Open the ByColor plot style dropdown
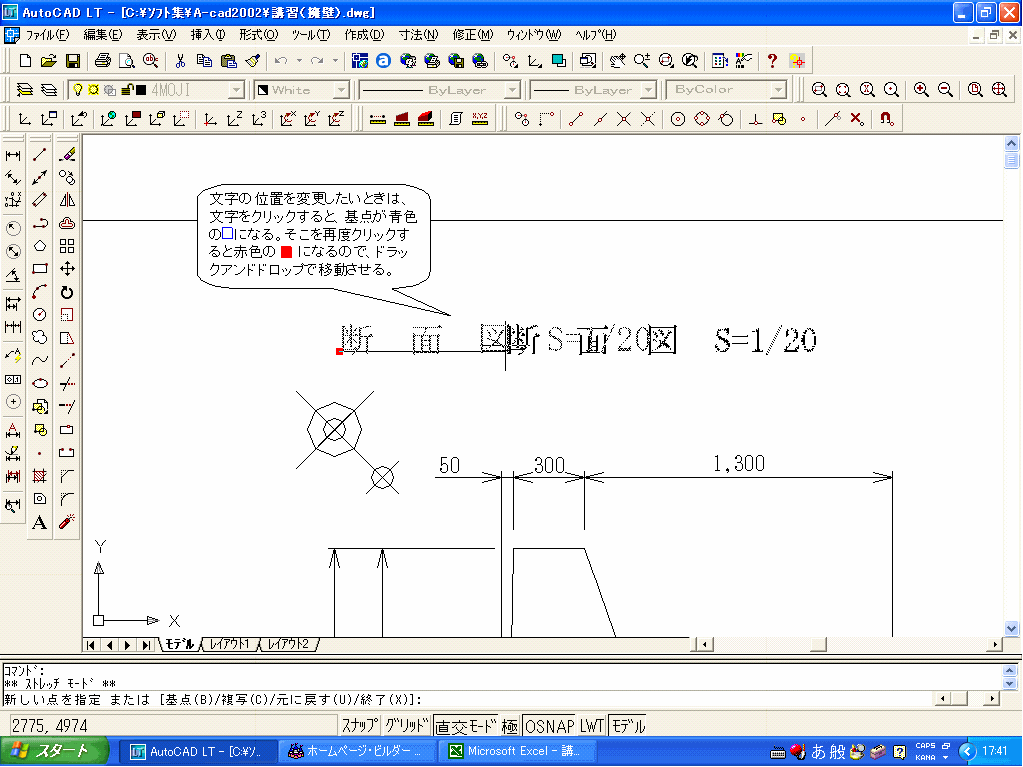The height and width of the screenshot is (767, 1023). point(778,89)
